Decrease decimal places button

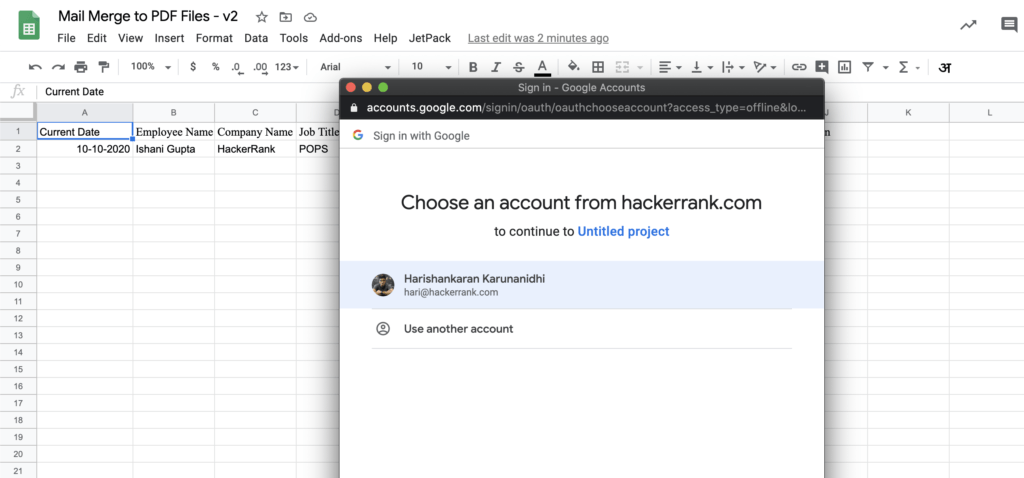coord(236,67)
